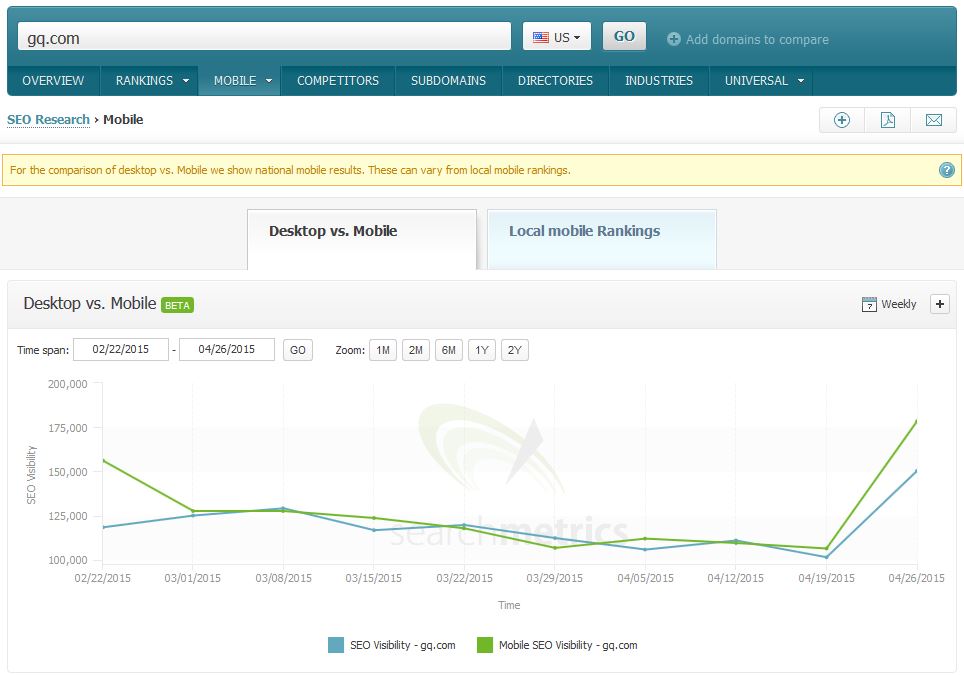This screenshot has height=675, width=964.
Task: Click the GO button next to domain field
Action: 624,36
